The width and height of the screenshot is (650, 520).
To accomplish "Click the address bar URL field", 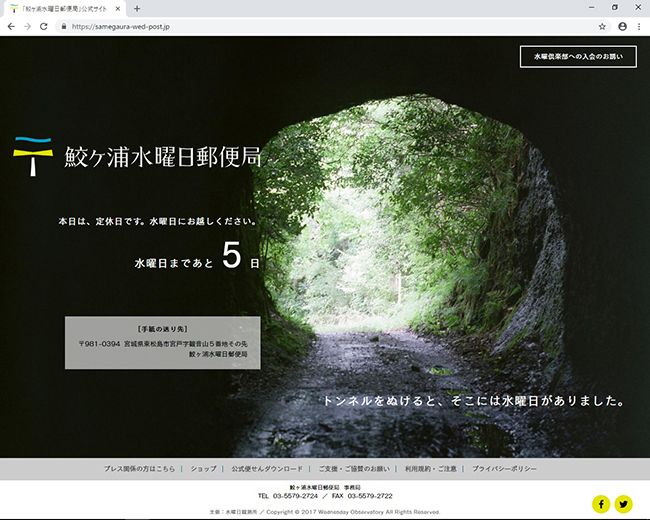I will (300, 26).
